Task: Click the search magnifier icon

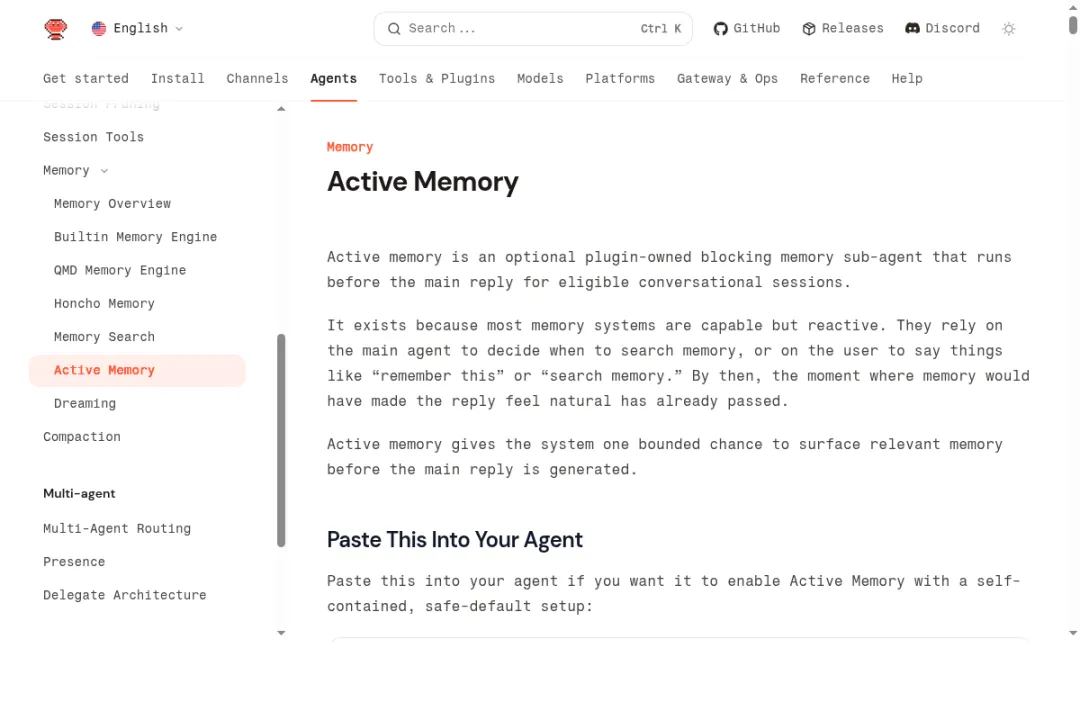Action: [394, 29]
